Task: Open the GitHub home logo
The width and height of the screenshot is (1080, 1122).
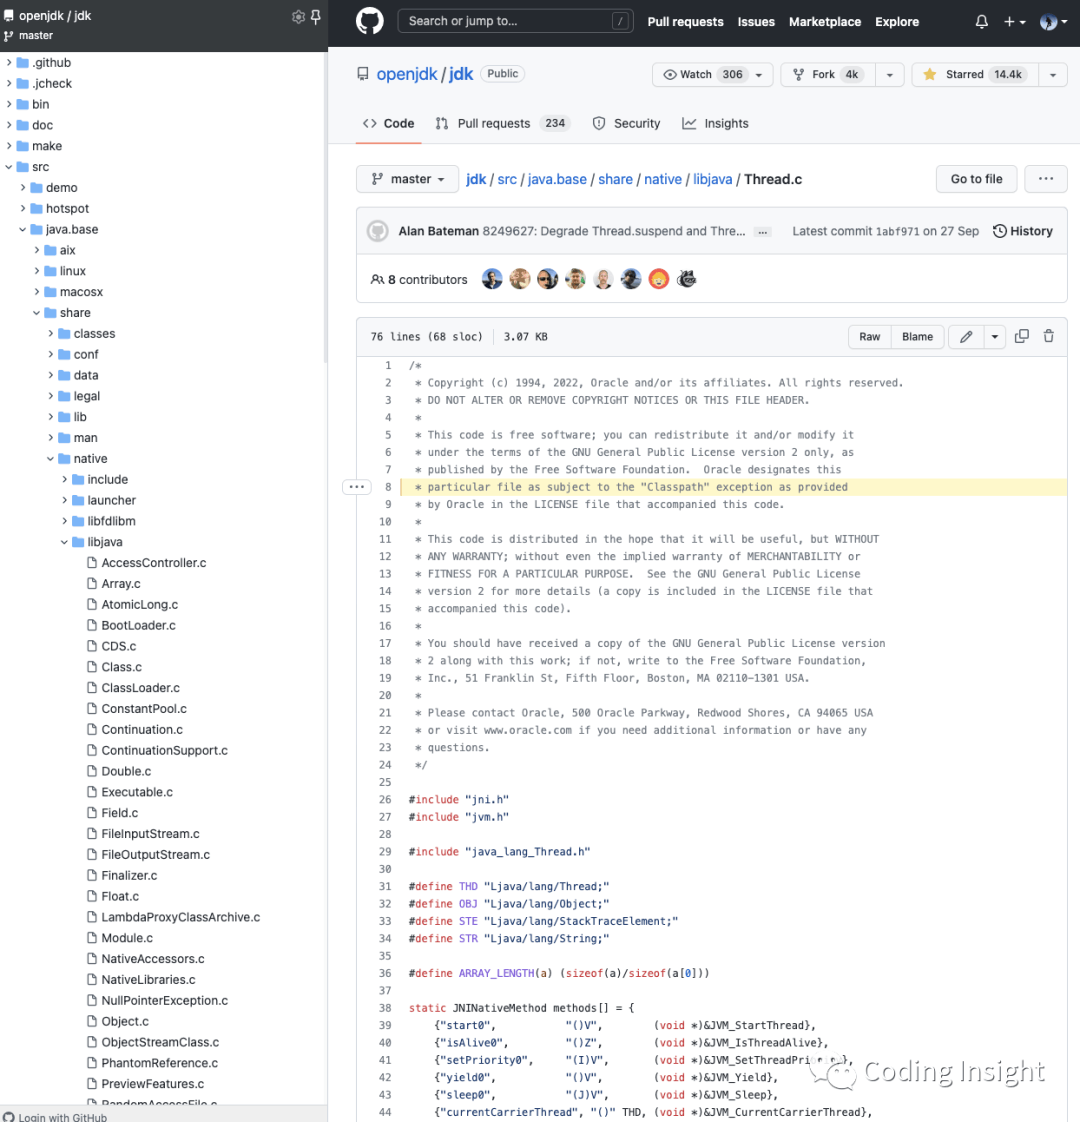Action: click(369, 21)
